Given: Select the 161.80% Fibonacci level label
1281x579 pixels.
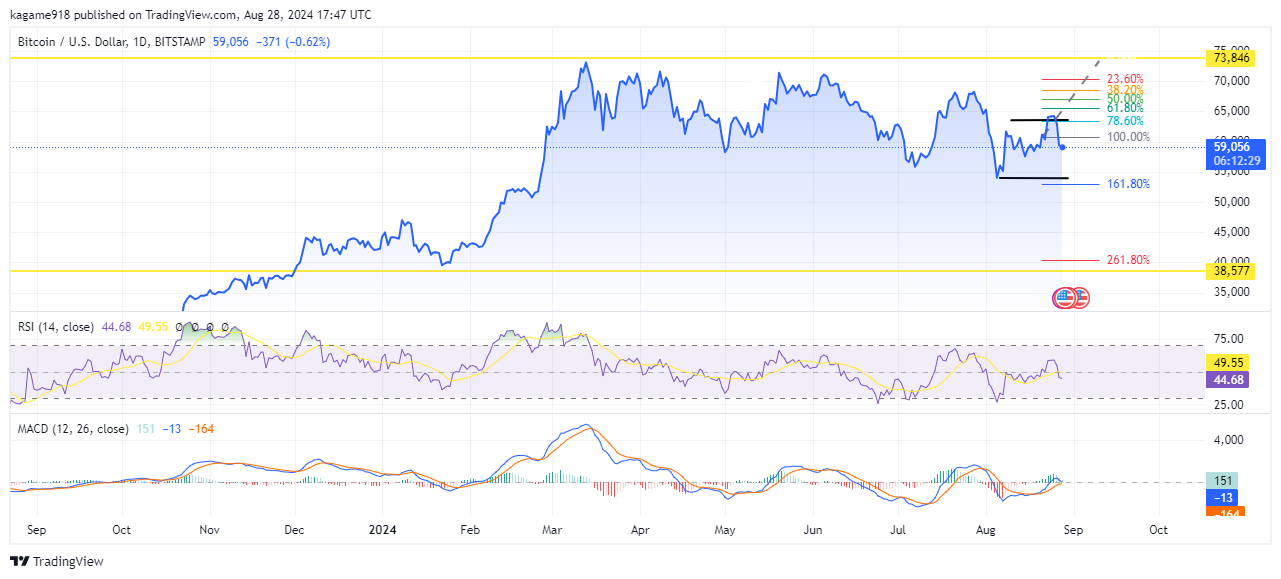Looking at the screenshot, I should click(x=1128, y=184).
